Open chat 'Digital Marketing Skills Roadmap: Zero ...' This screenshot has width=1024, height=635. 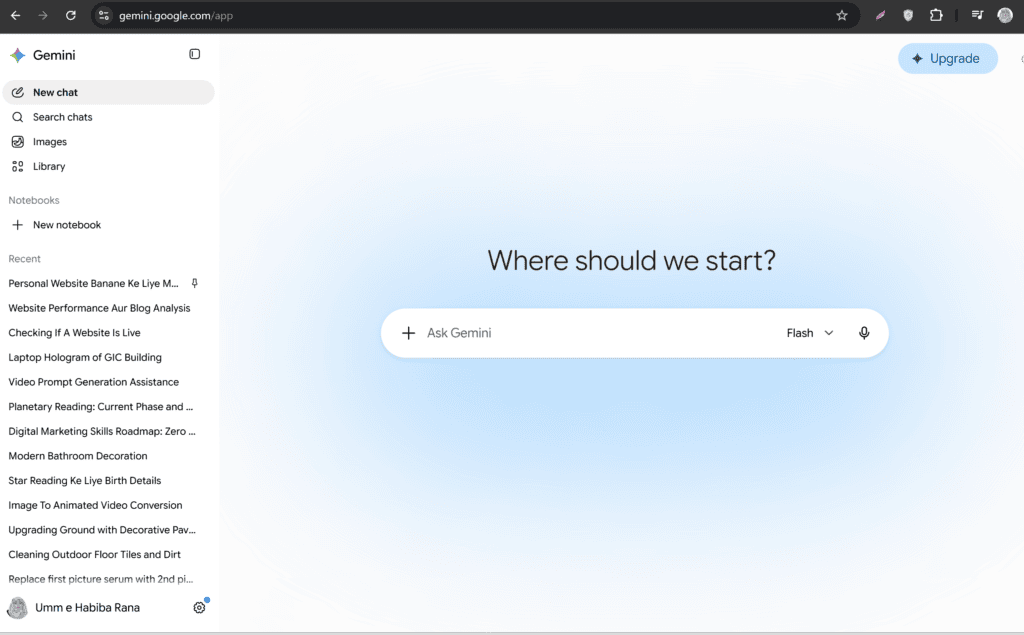(102, 431)
